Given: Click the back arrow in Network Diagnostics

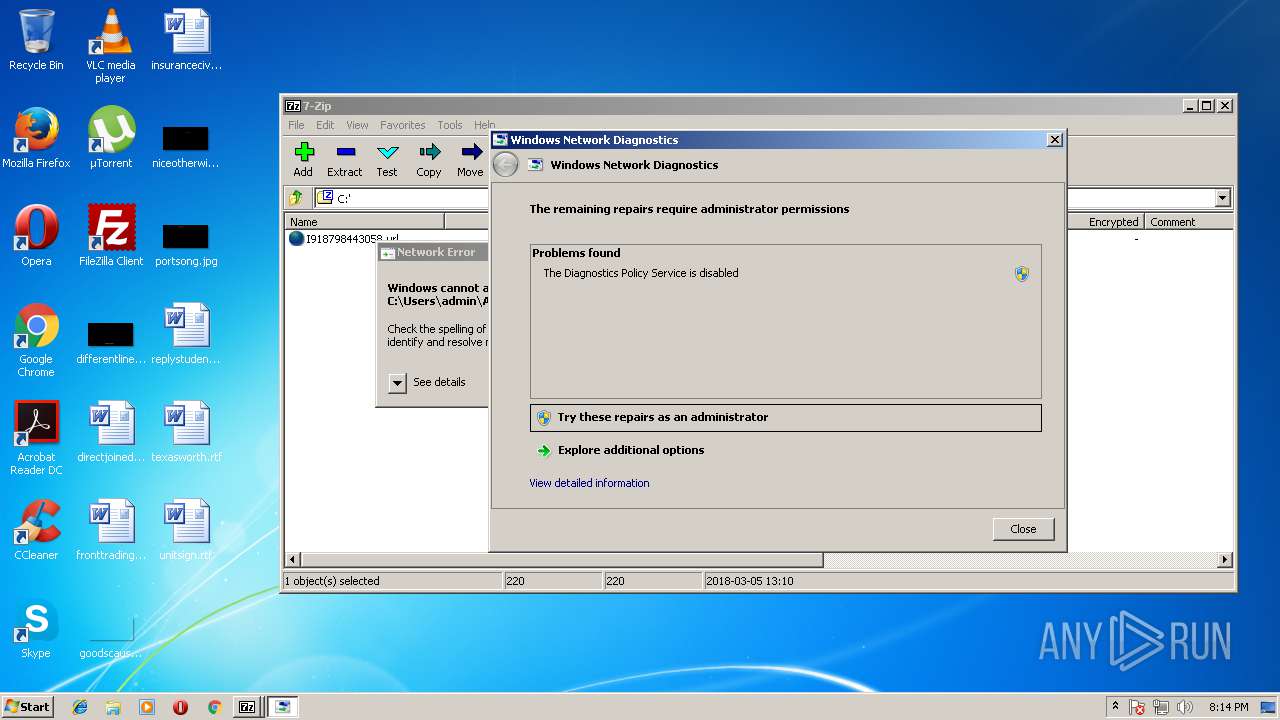Looking at the screenshot, I should [x=506, y=165].
